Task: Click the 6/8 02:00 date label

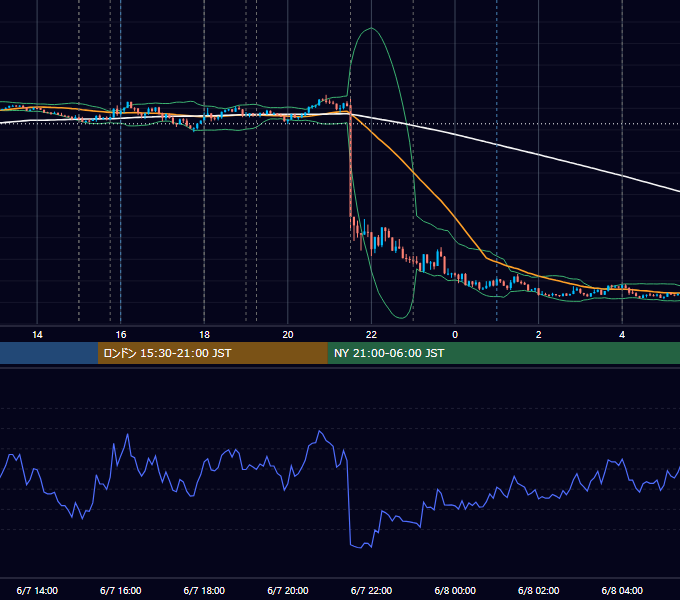Action: (x=539, y=590)
